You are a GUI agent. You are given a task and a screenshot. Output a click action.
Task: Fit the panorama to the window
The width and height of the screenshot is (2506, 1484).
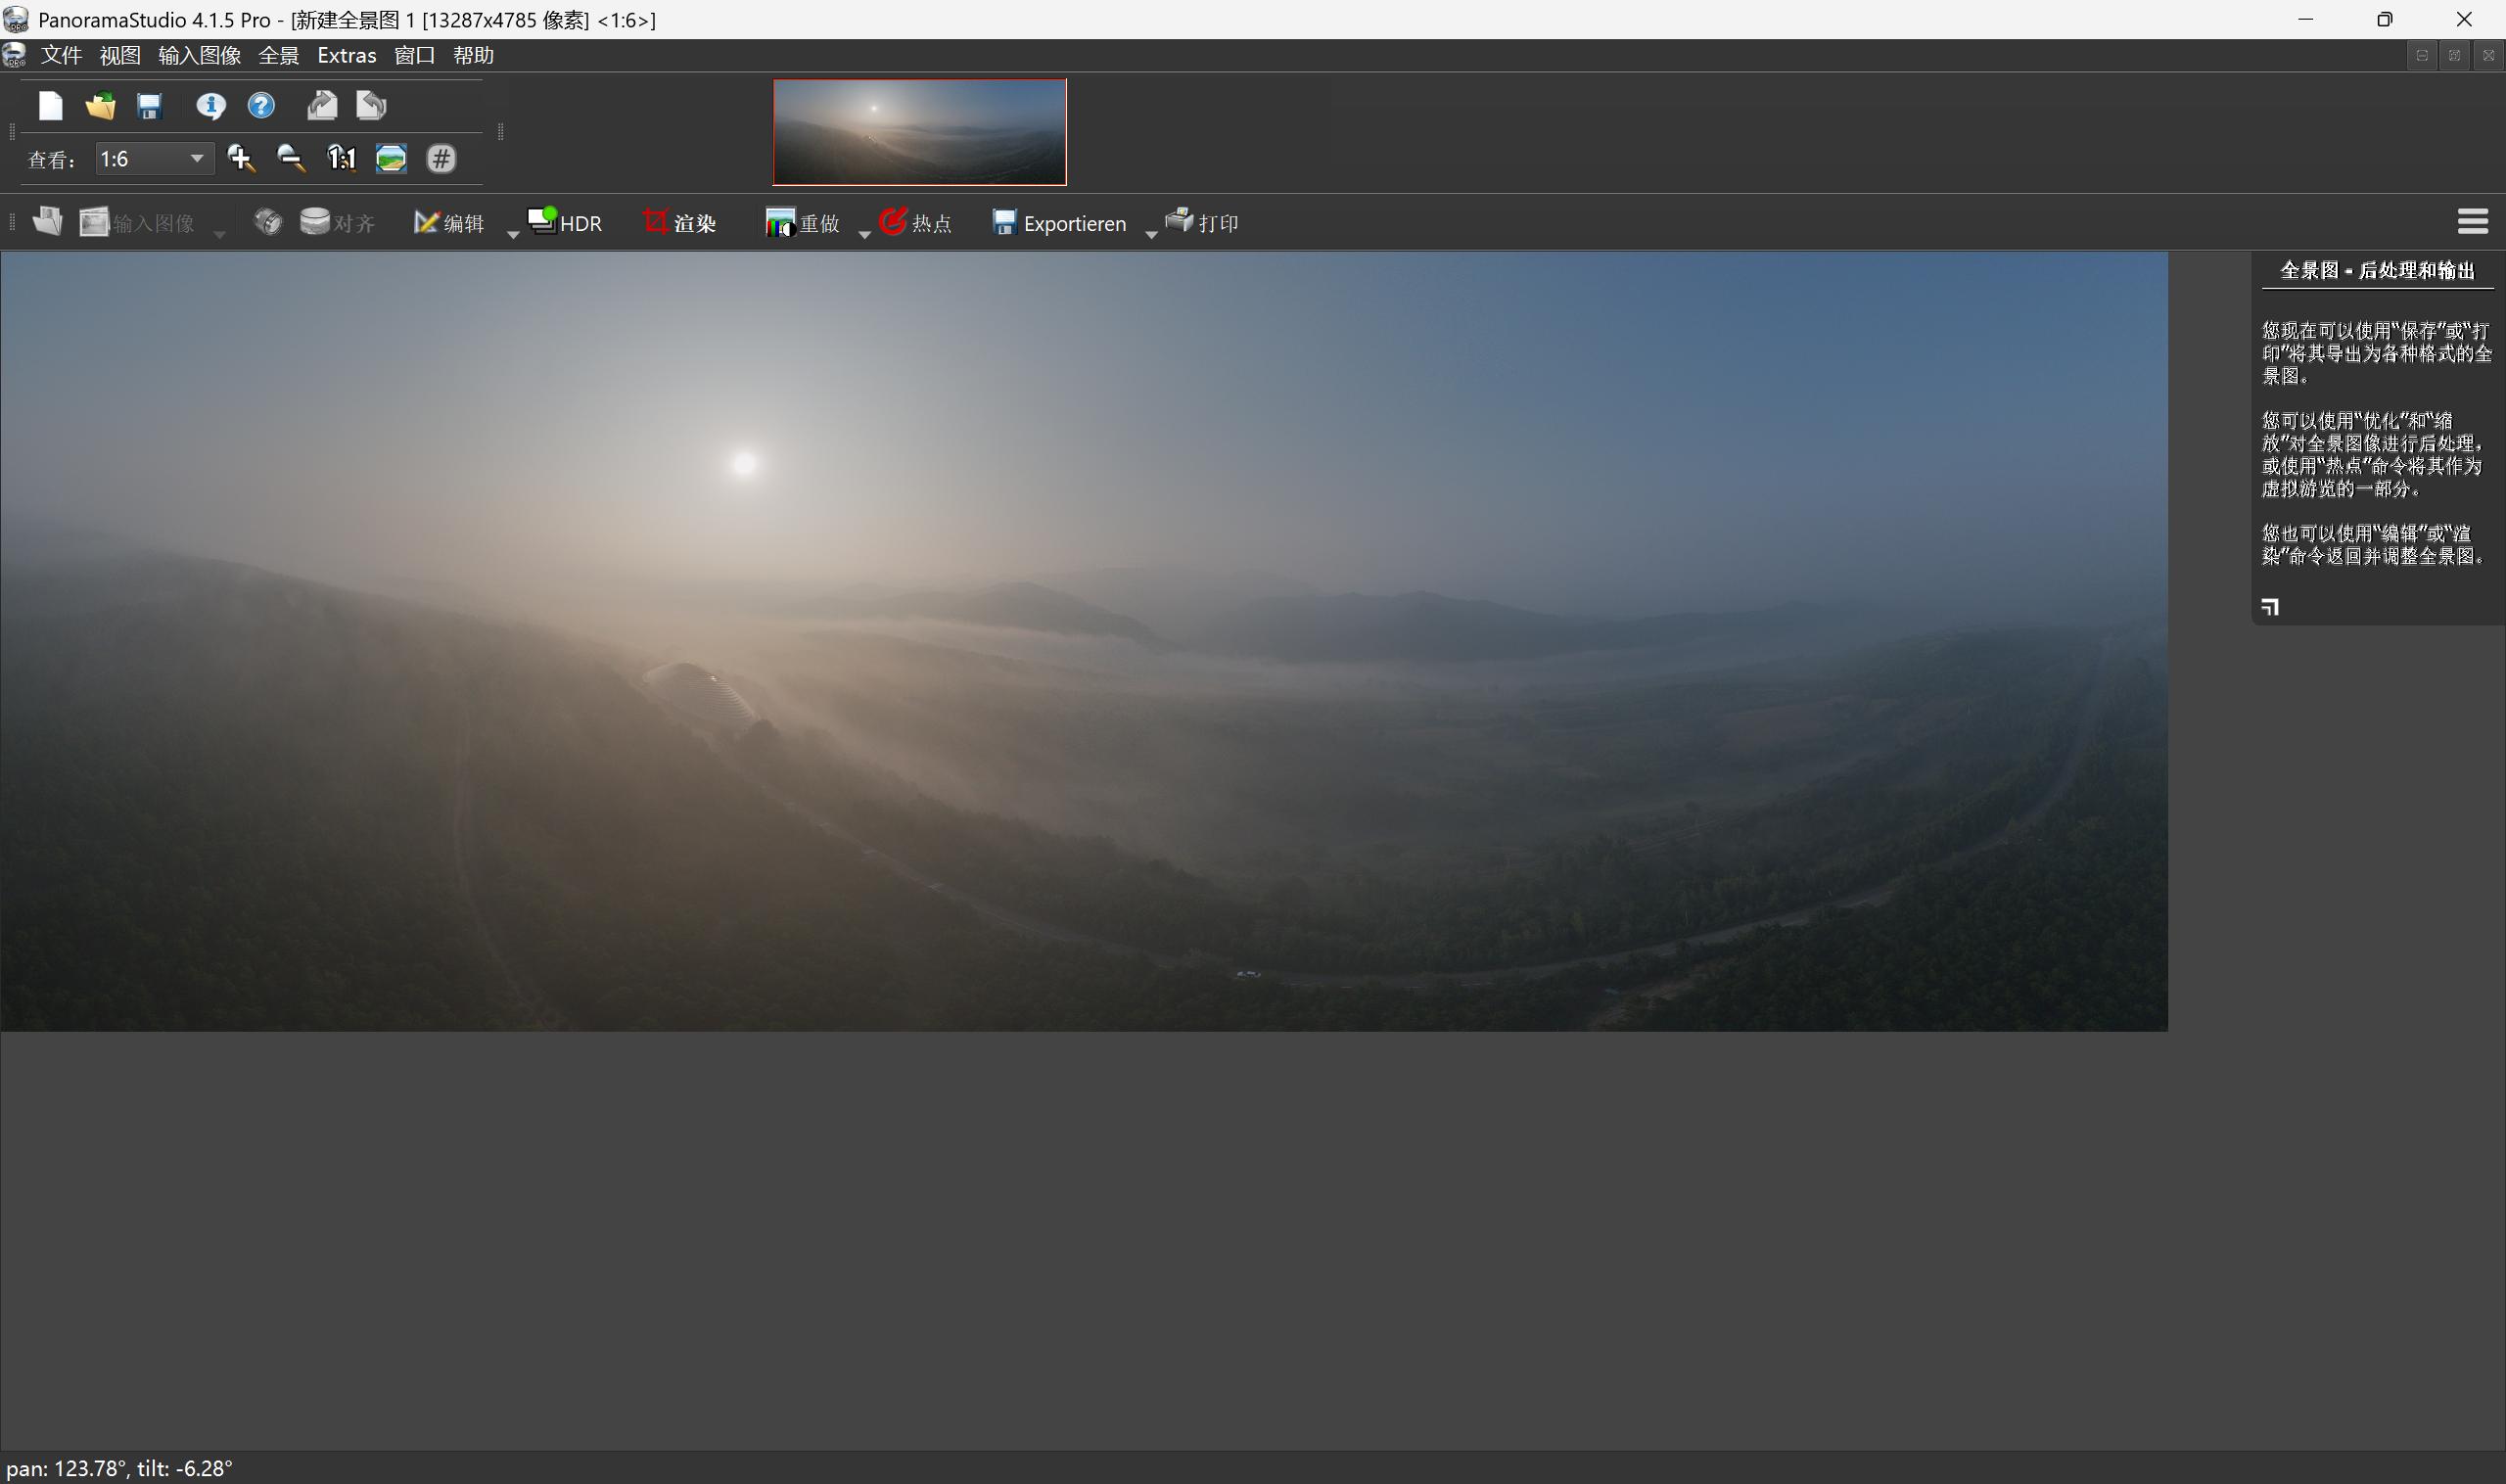point(390,158)
